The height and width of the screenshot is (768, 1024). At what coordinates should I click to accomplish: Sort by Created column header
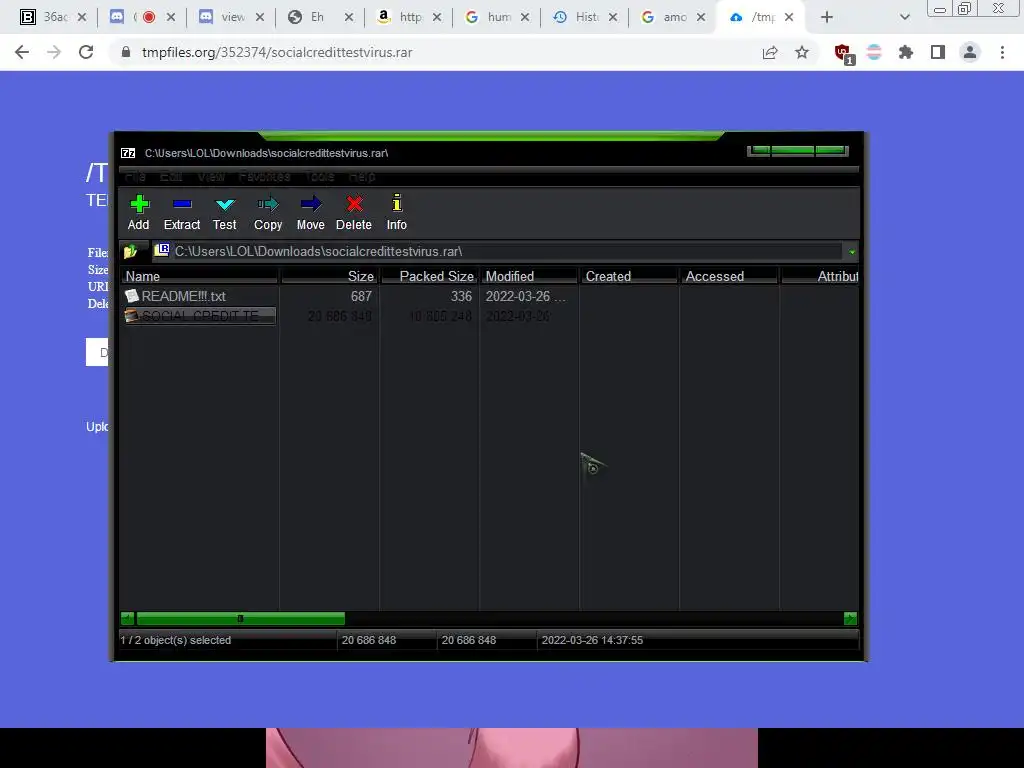(630, 276)
